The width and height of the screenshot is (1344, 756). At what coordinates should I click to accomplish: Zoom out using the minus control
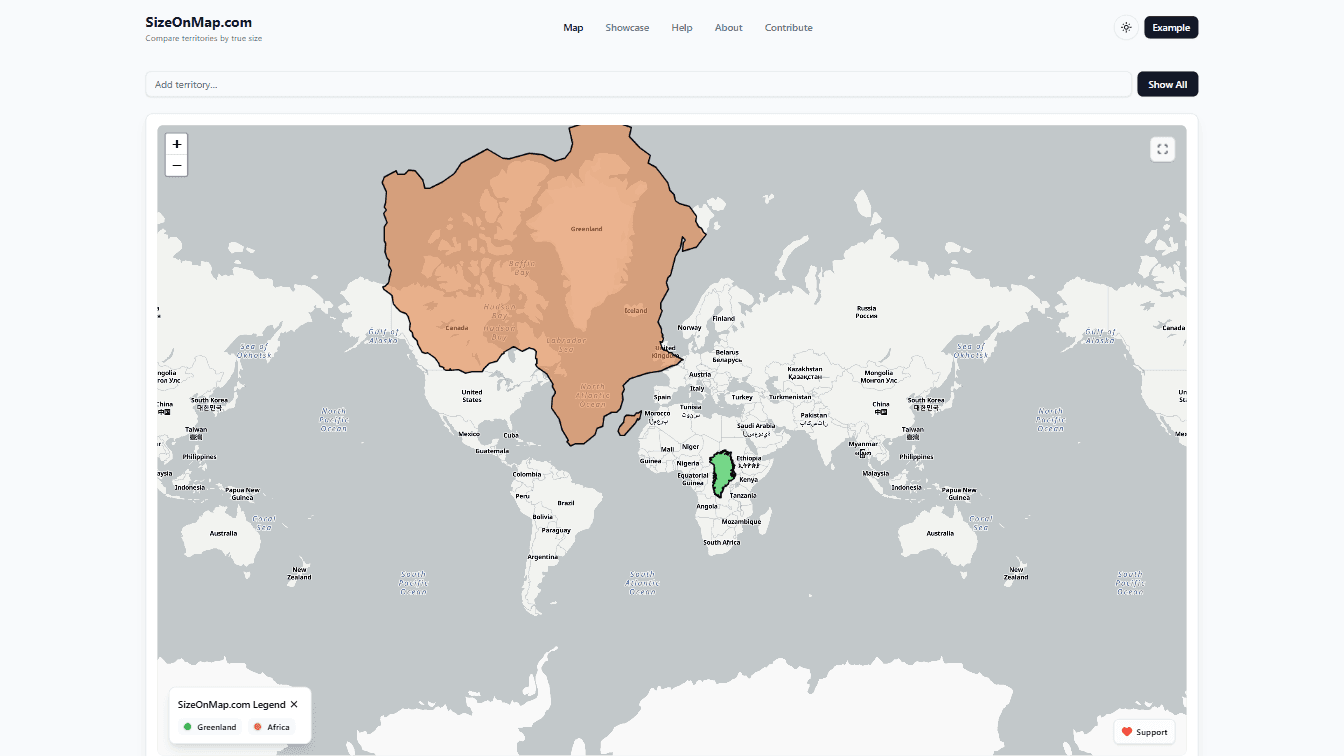point(176,165)
